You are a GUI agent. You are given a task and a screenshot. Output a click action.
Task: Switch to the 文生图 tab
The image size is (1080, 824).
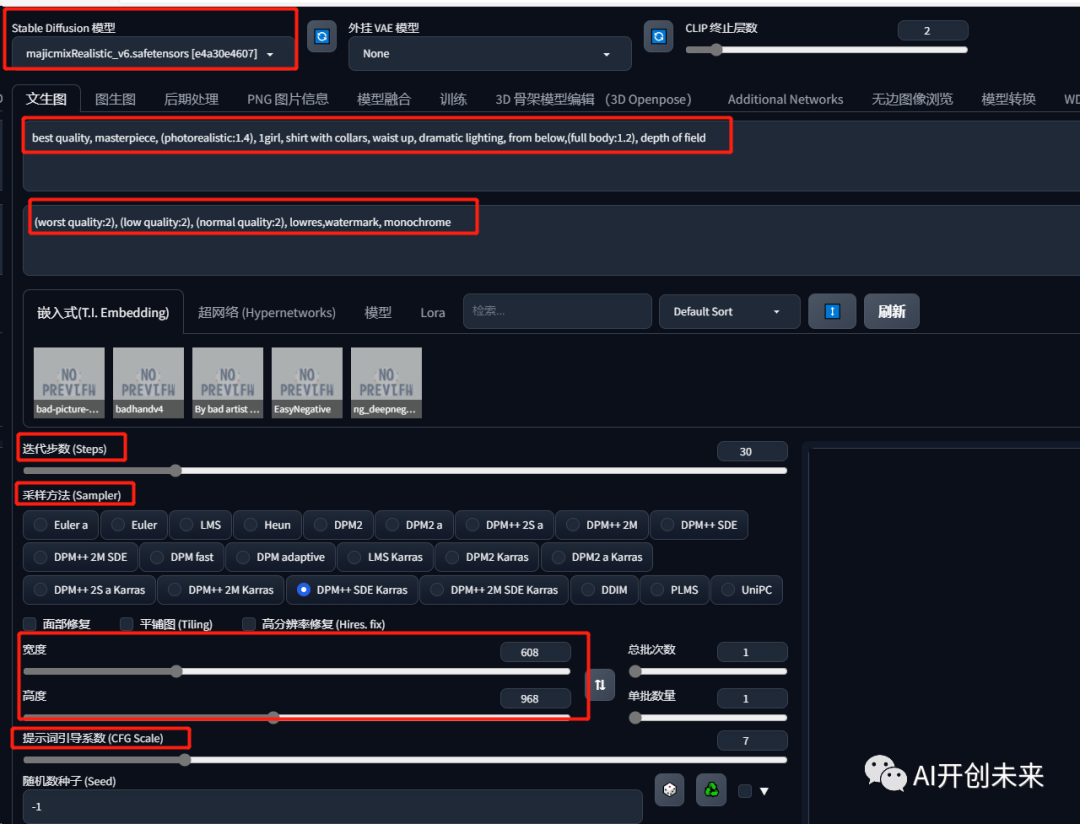pos(46,99)
